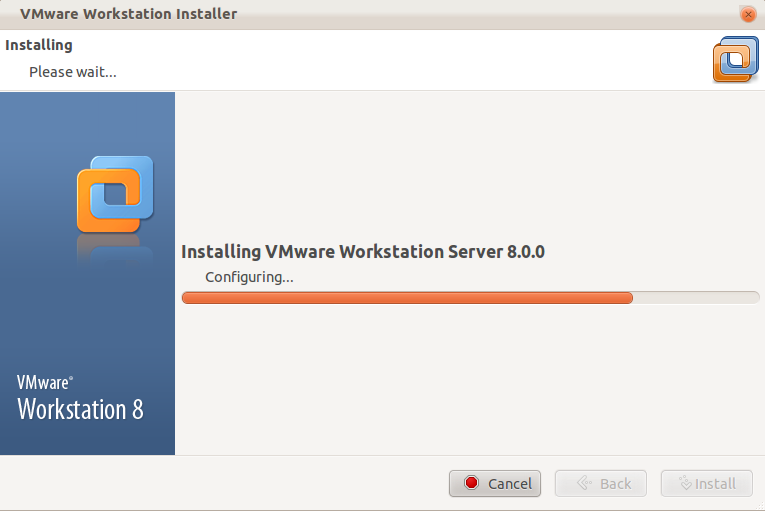Click the disabled Install button

click(x=706, y=483)
